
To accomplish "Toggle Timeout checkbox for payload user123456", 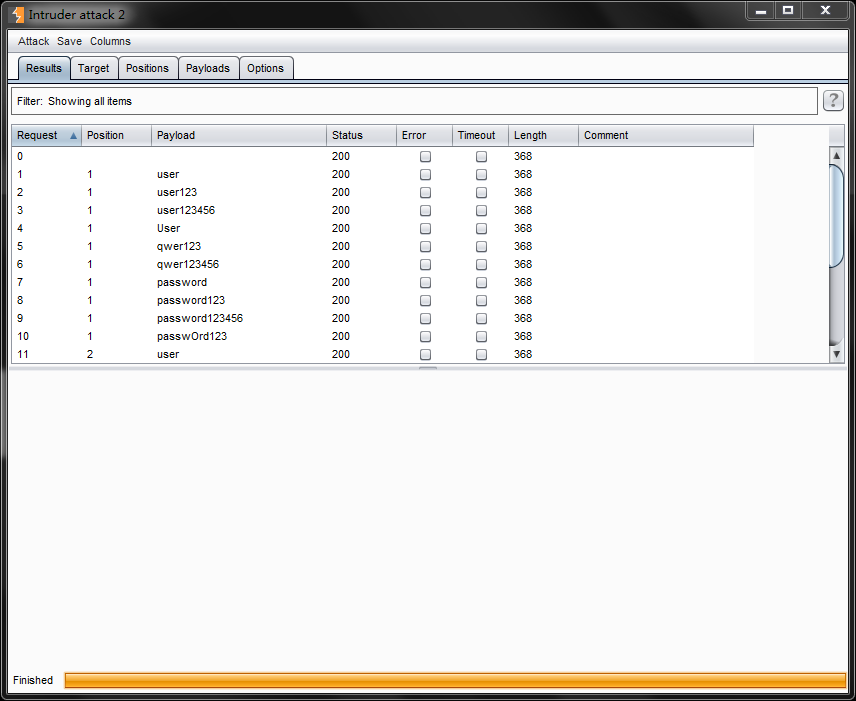I will 481,211.
